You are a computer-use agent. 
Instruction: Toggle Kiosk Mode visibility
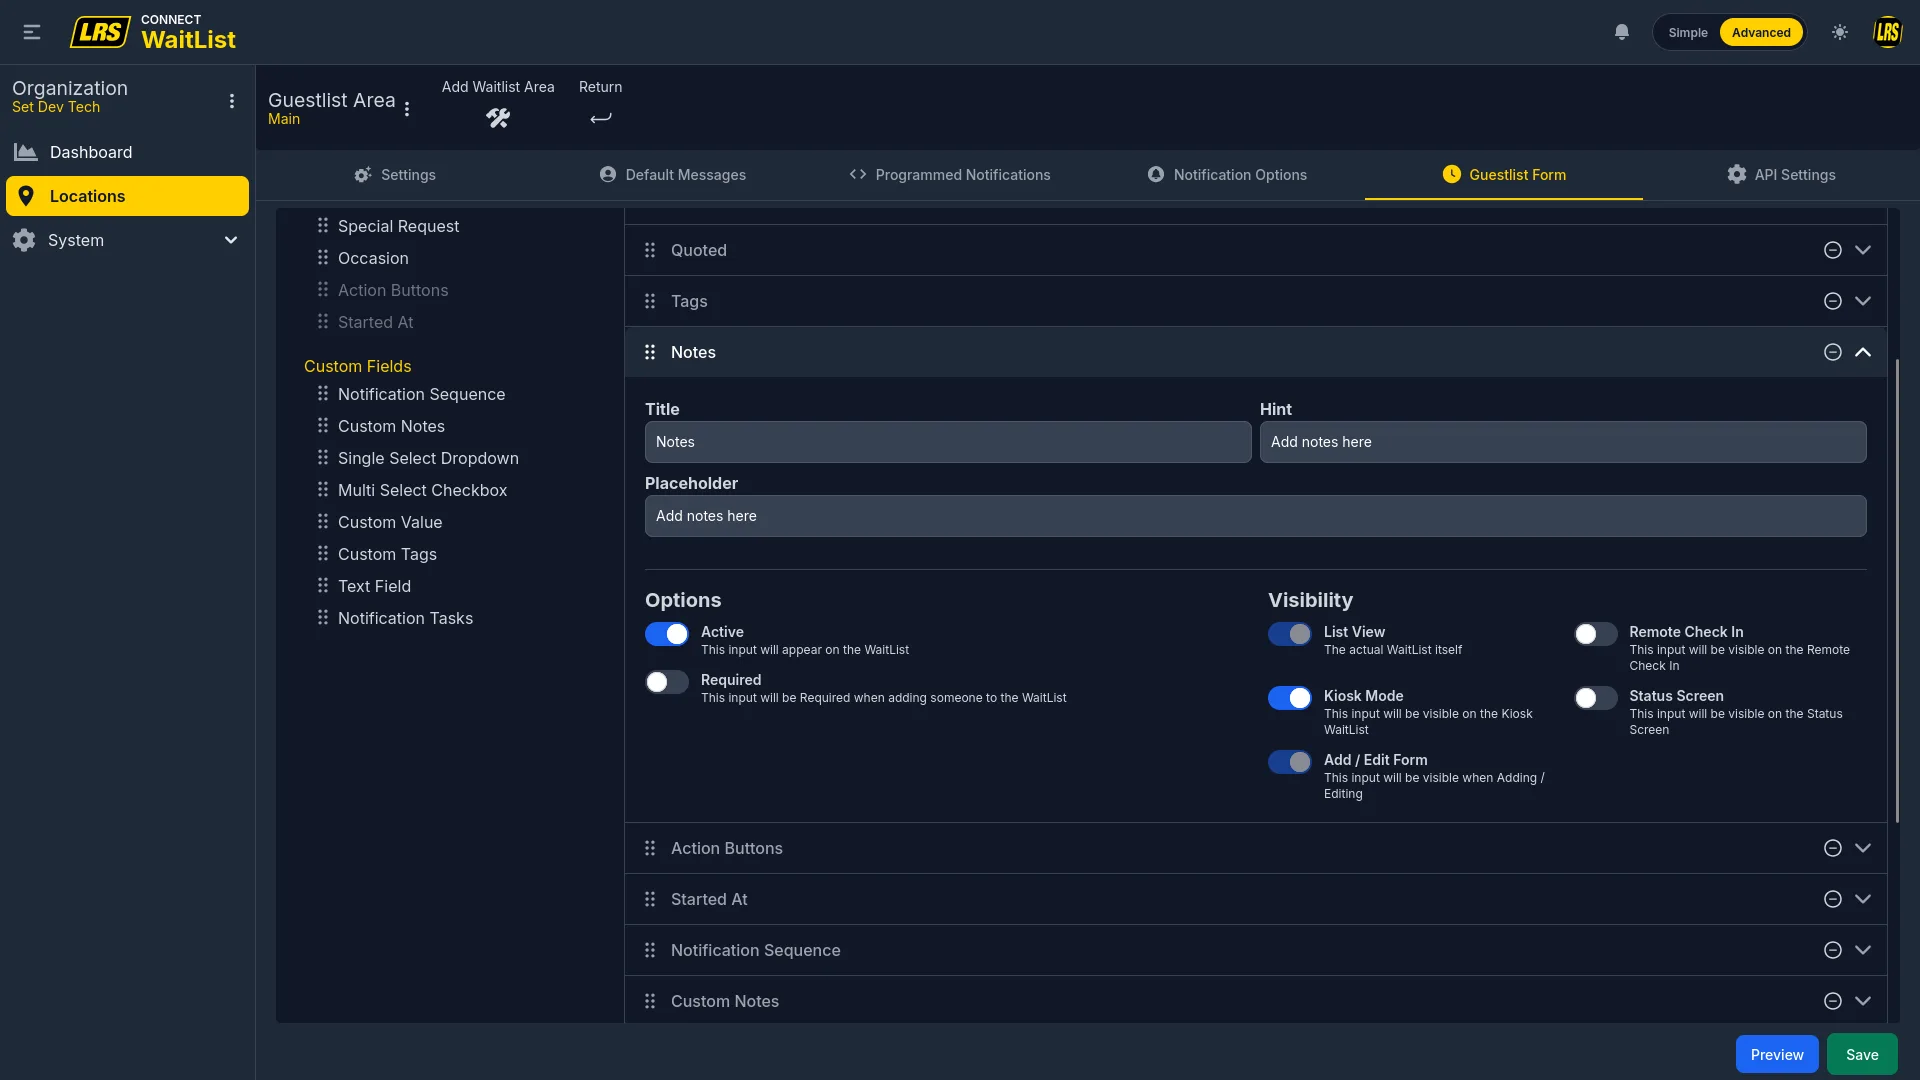(1290, 698)
